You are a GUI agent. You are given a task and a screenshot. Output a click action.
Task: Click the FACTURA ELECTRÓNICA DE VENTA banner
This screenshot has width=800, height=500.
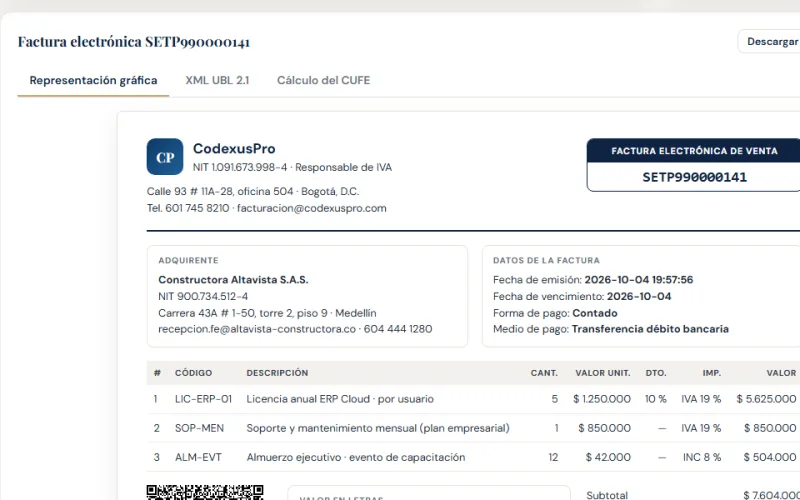pyautogui.click(x=694, y=151)
